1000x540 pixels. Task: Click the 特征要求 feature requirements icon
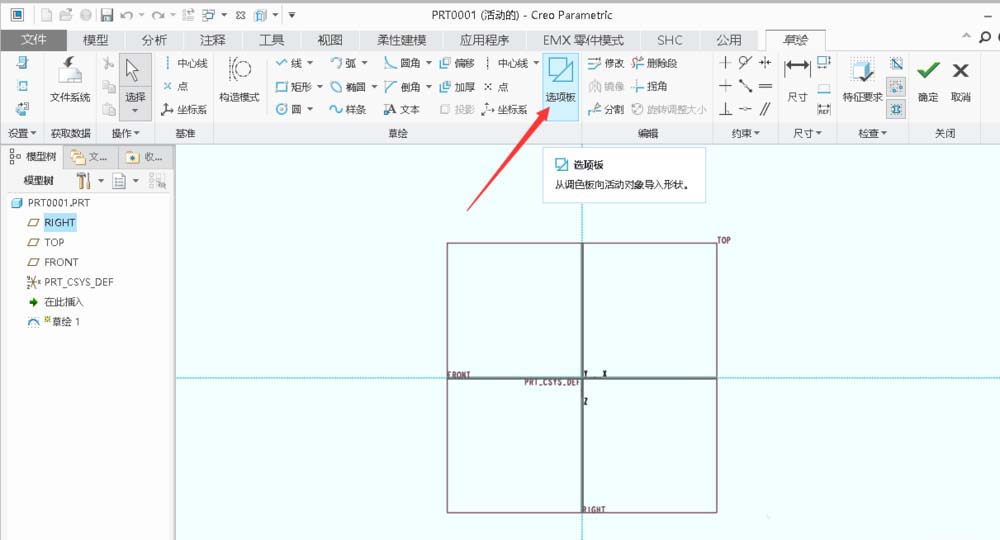[x=862, y=80]
